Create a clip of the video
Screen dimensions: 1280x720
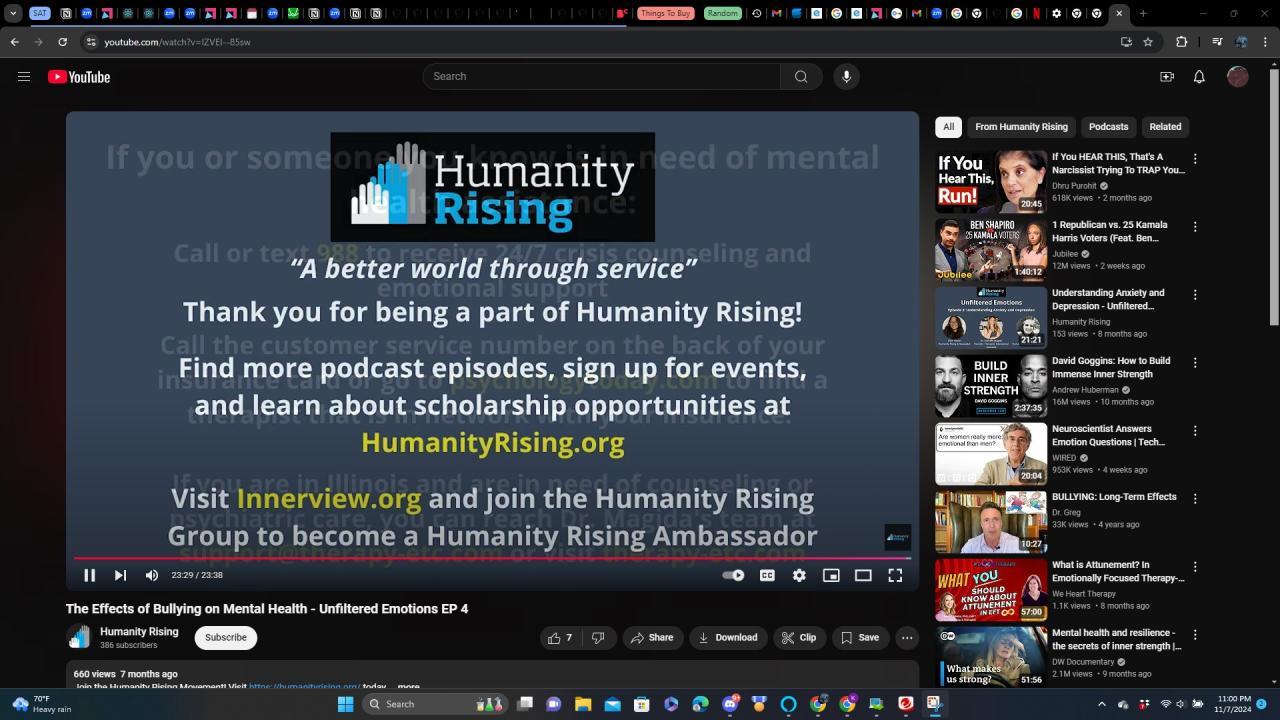click(x=798, y=638)
